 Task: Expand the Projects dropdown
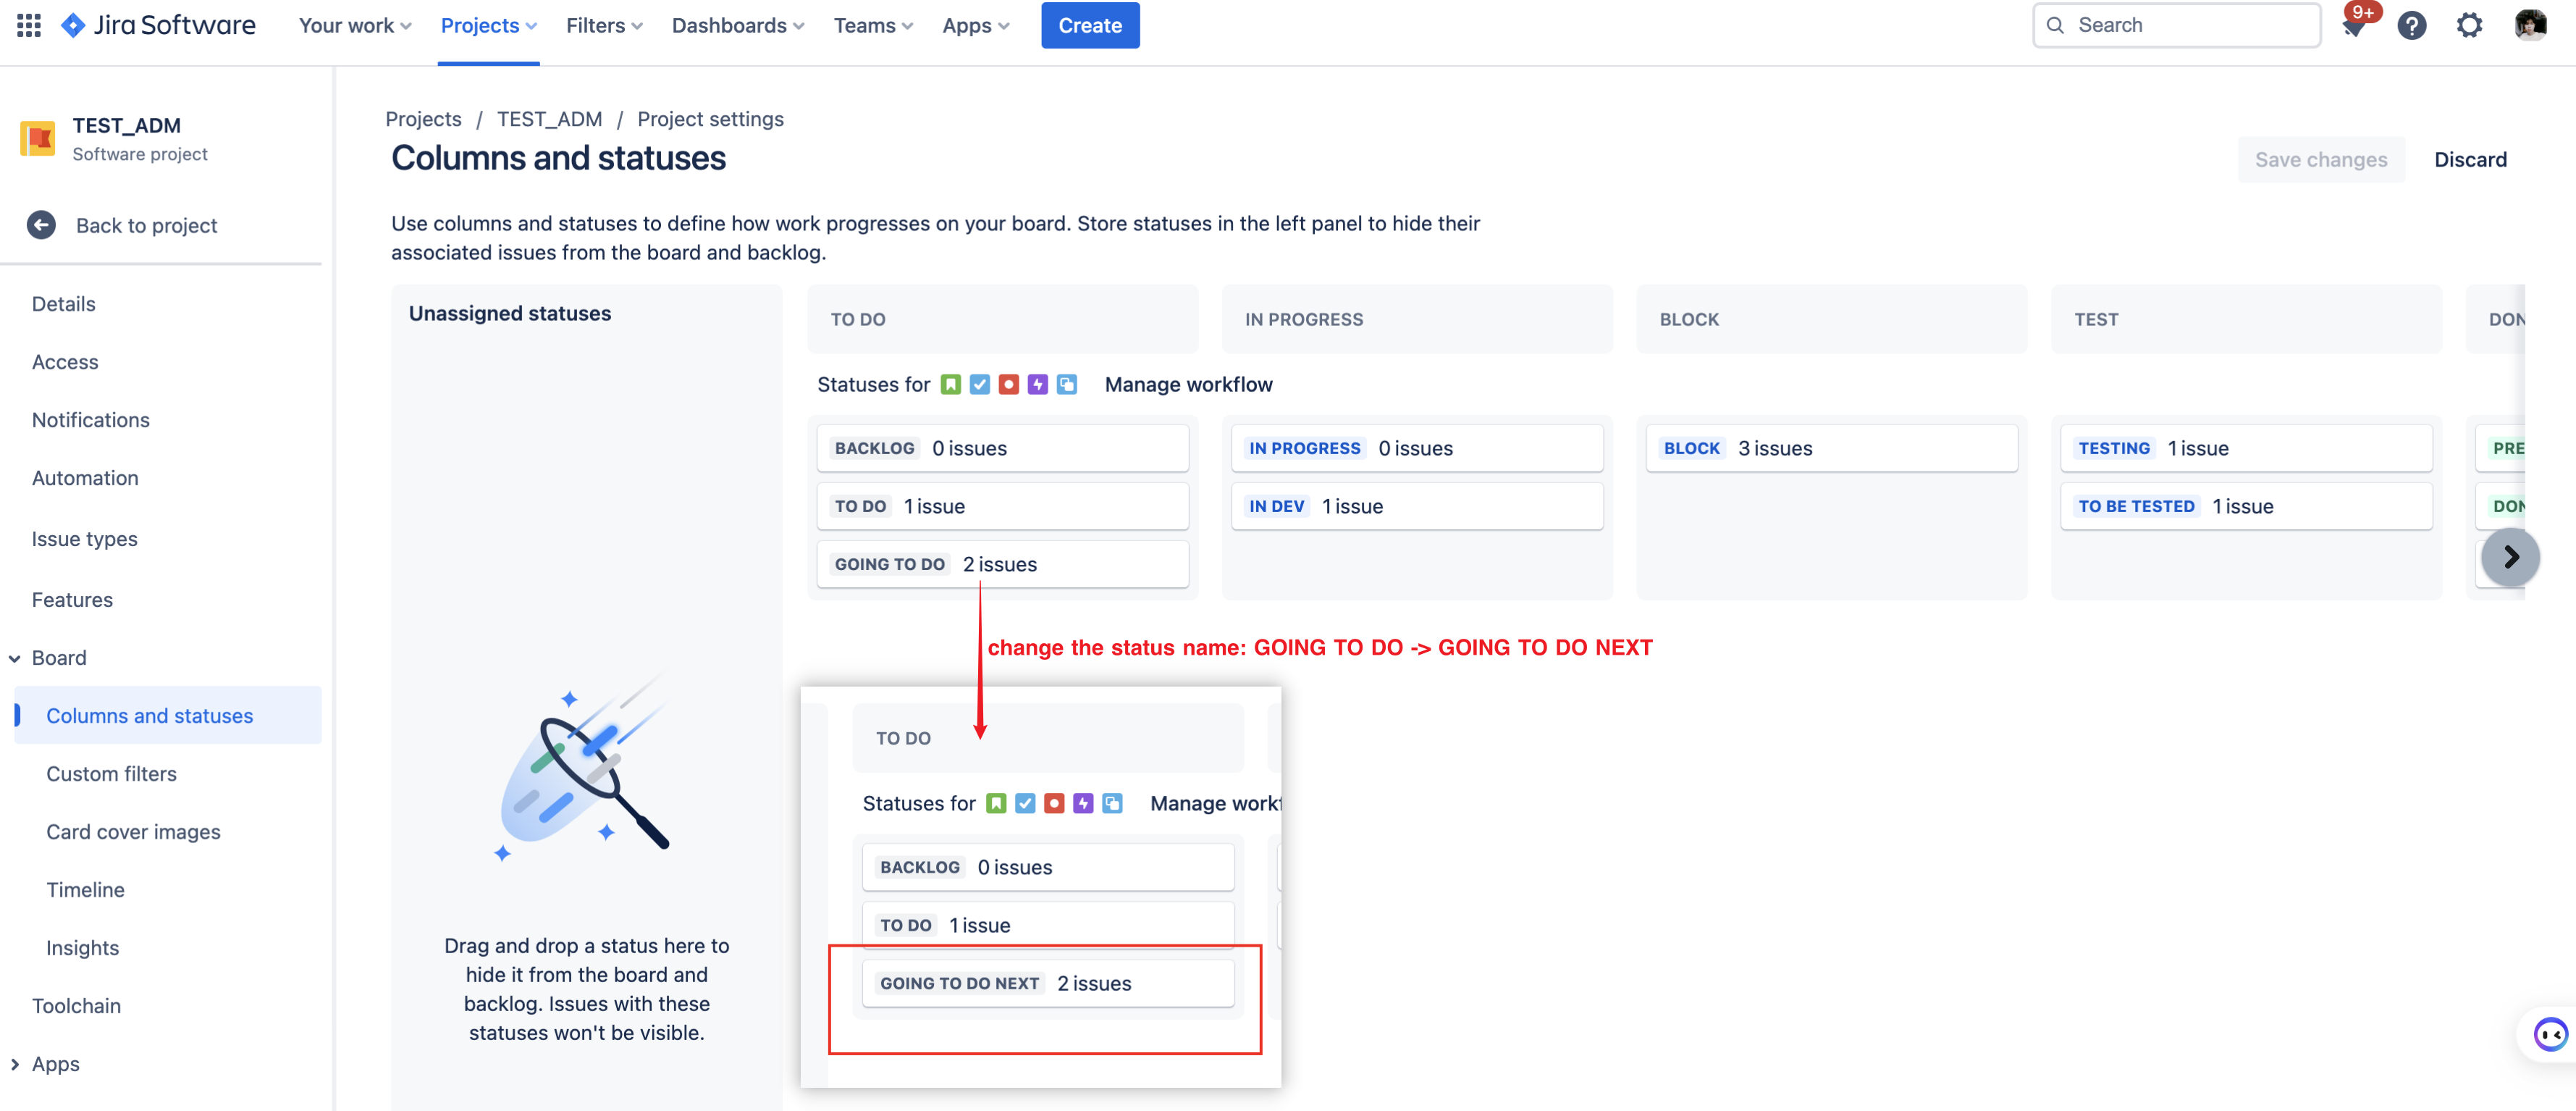[489, 26]
